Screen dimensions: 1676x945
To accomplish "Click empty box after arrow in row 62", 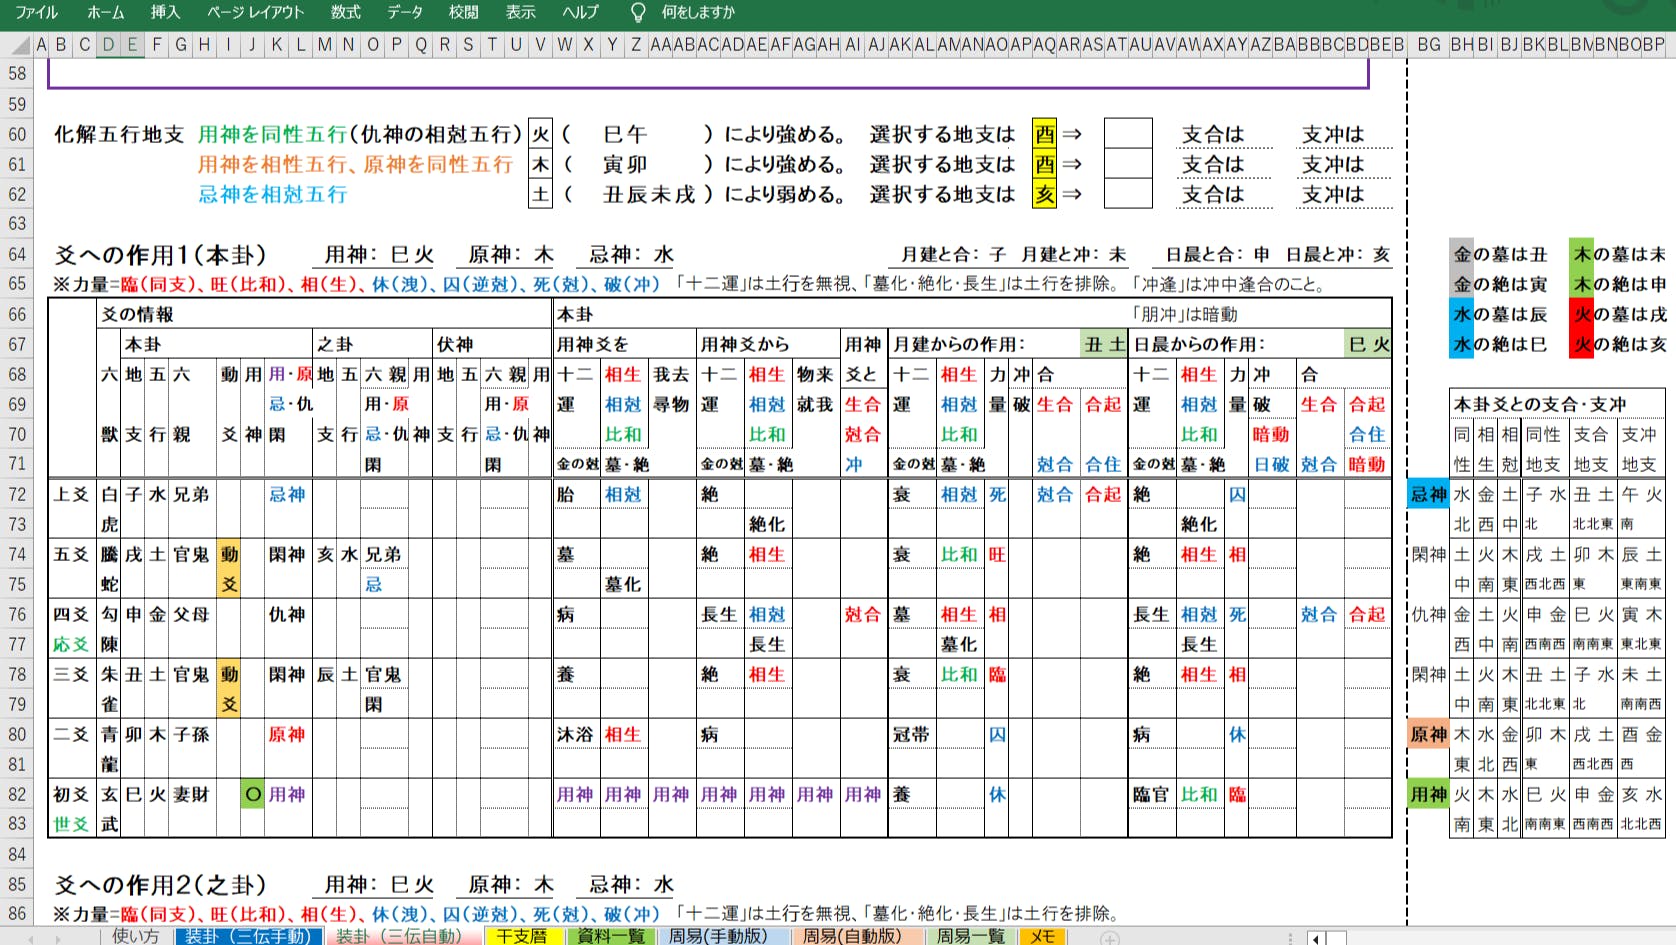I will (x=1128, y=194).
